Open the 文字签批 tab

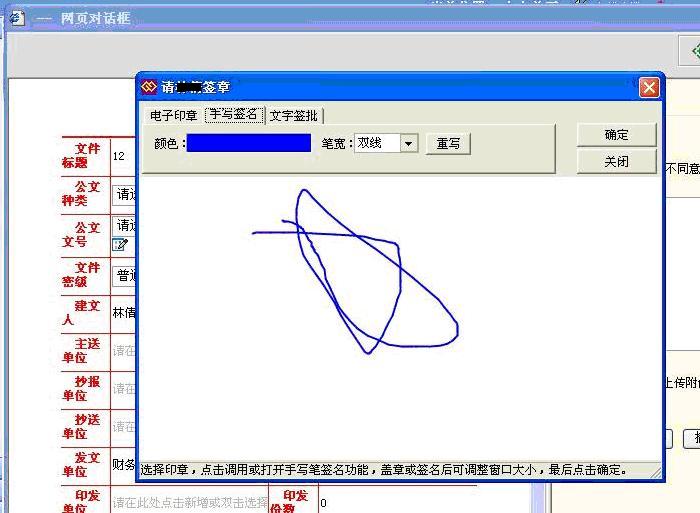pyautogui.click(x=294, y=116)
